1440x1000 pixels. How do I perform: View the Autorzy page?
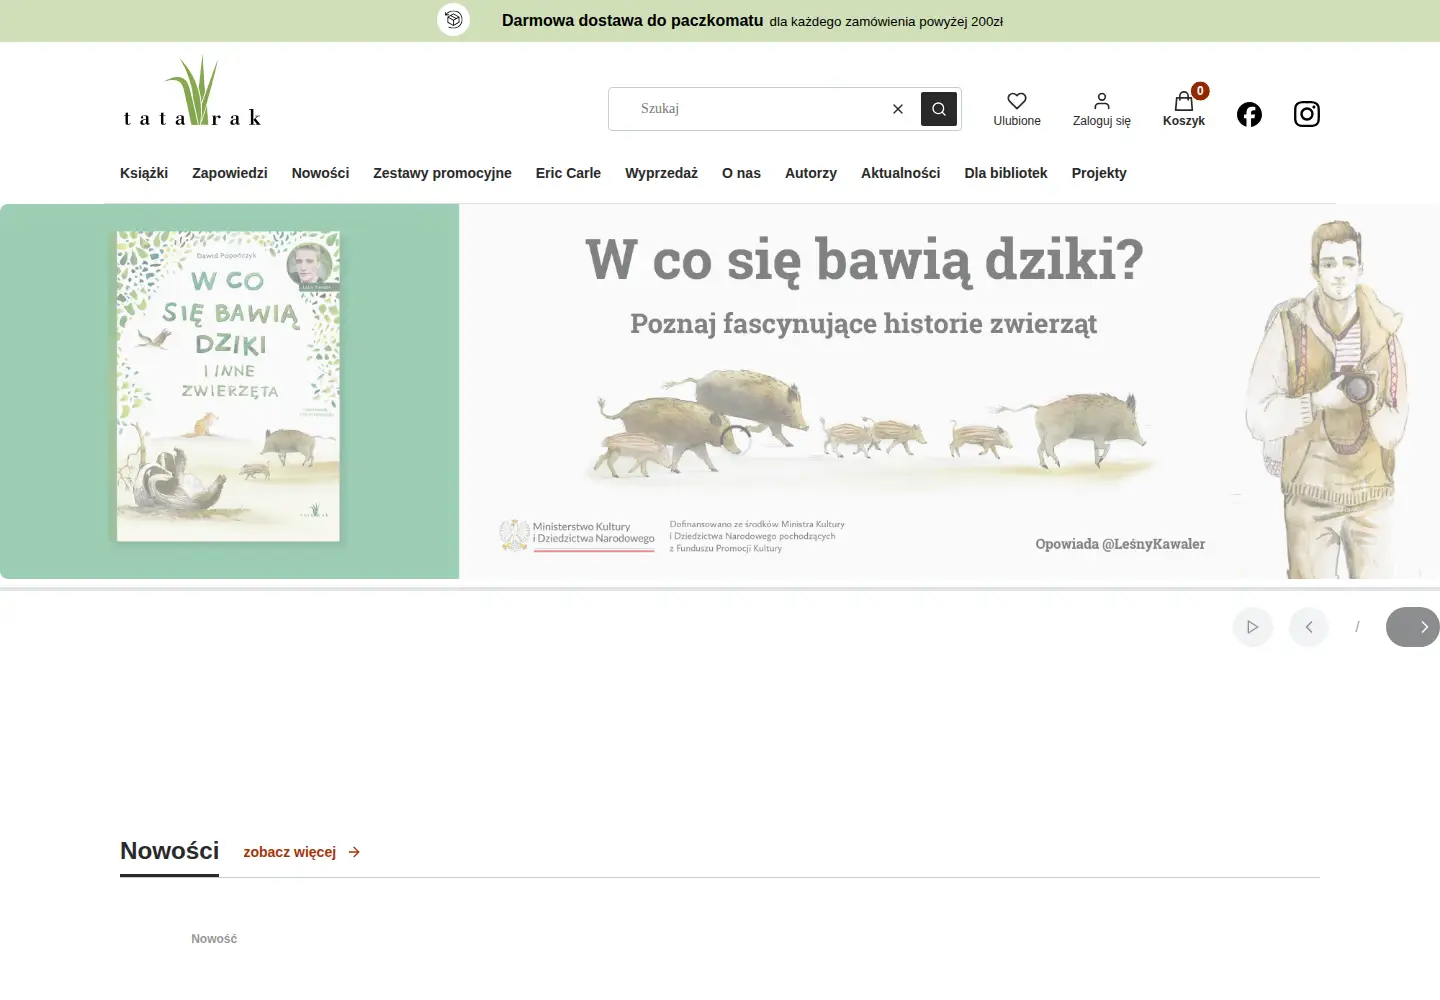(x=811, y=173)
